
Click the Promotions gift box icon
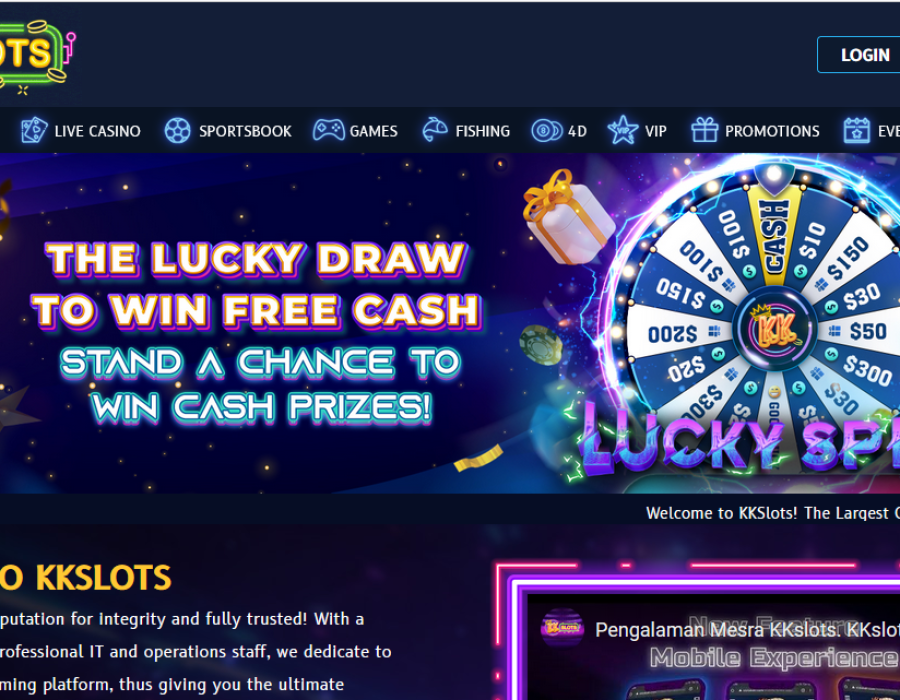coord(704,130)
